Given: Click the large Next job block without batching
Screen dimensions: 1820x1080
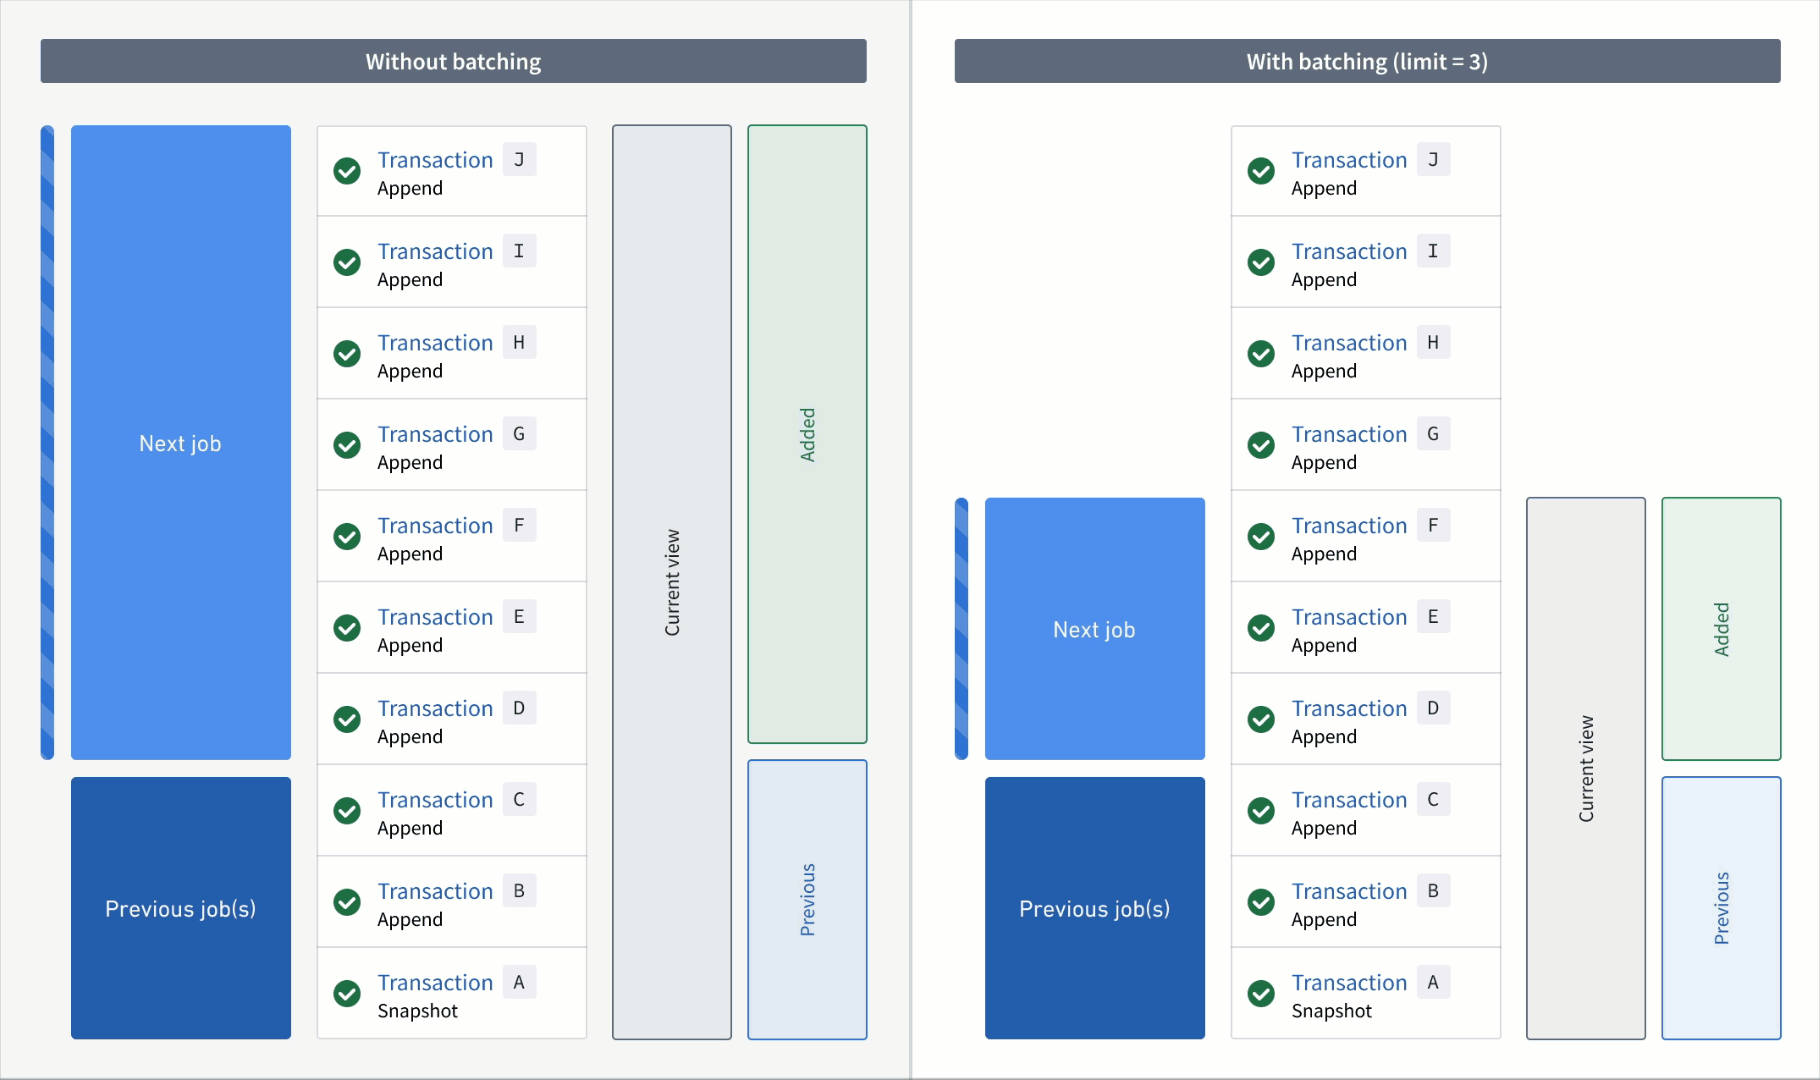Looking at the screenshot, I should click(x=181, y=443).
